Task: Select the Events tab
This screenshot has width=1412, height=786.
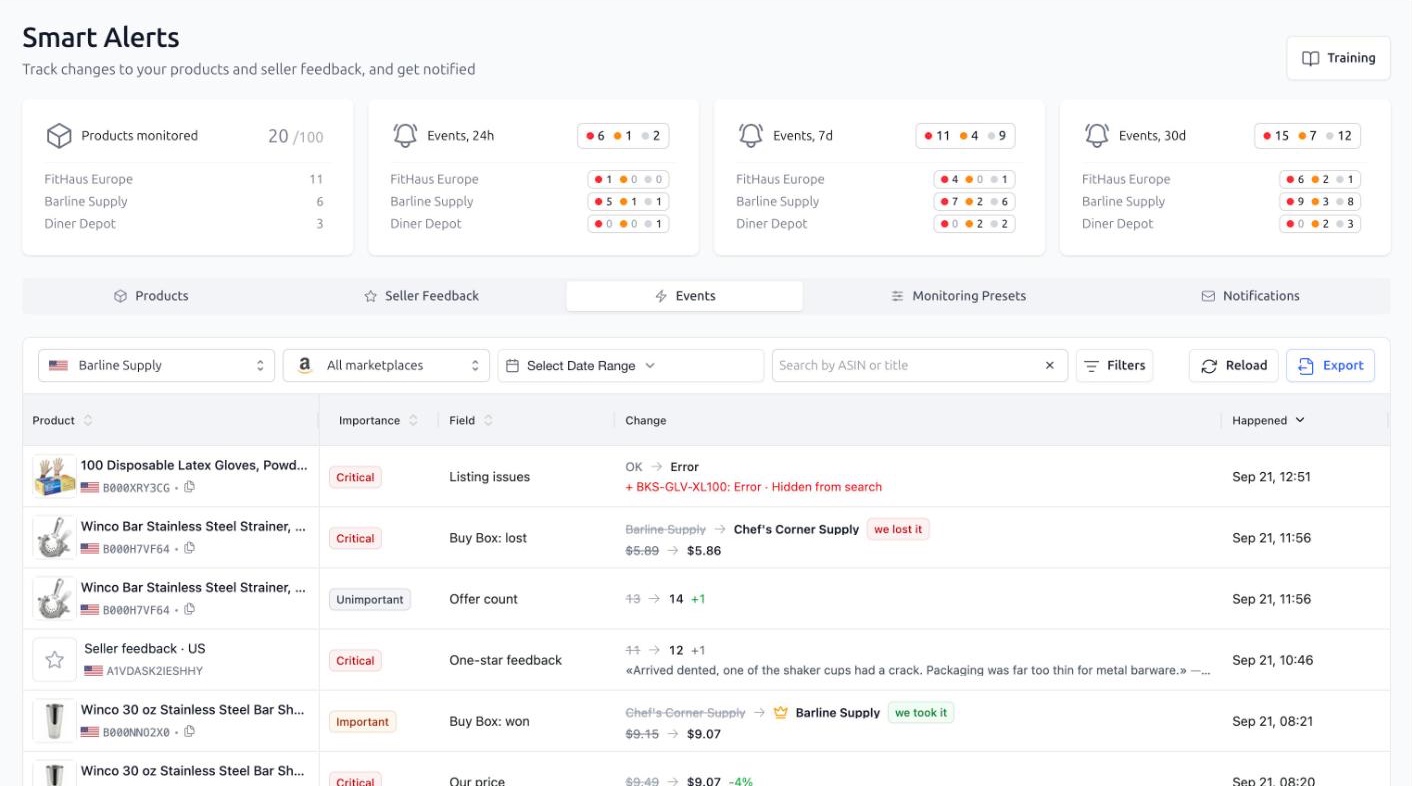Action: point(684,296)
